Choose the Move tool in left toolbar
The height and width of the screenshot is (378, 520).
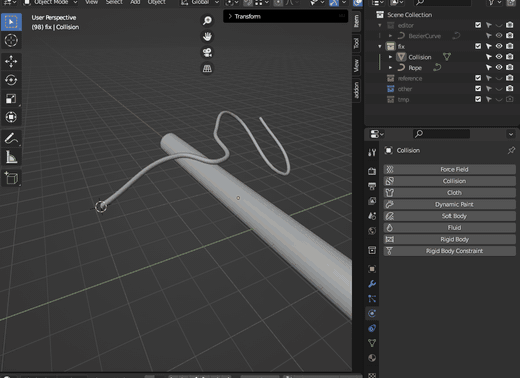tap(11, 61)
